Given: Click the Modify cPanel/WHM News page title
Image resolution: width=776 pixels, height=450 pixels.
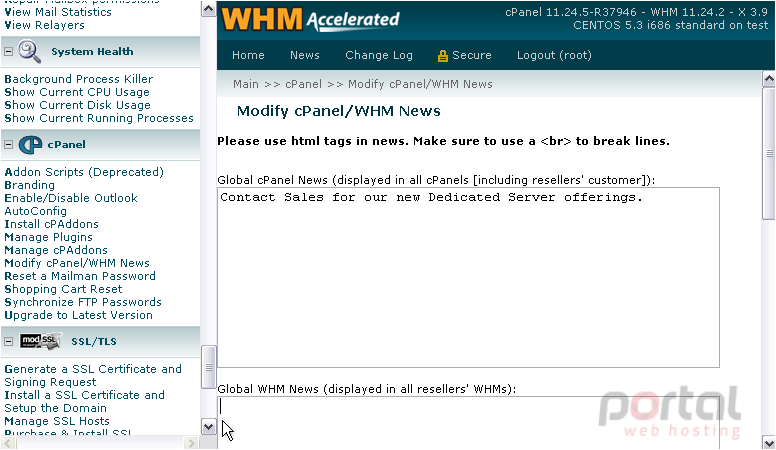Looking at the screenshot, I should point(339,111).
